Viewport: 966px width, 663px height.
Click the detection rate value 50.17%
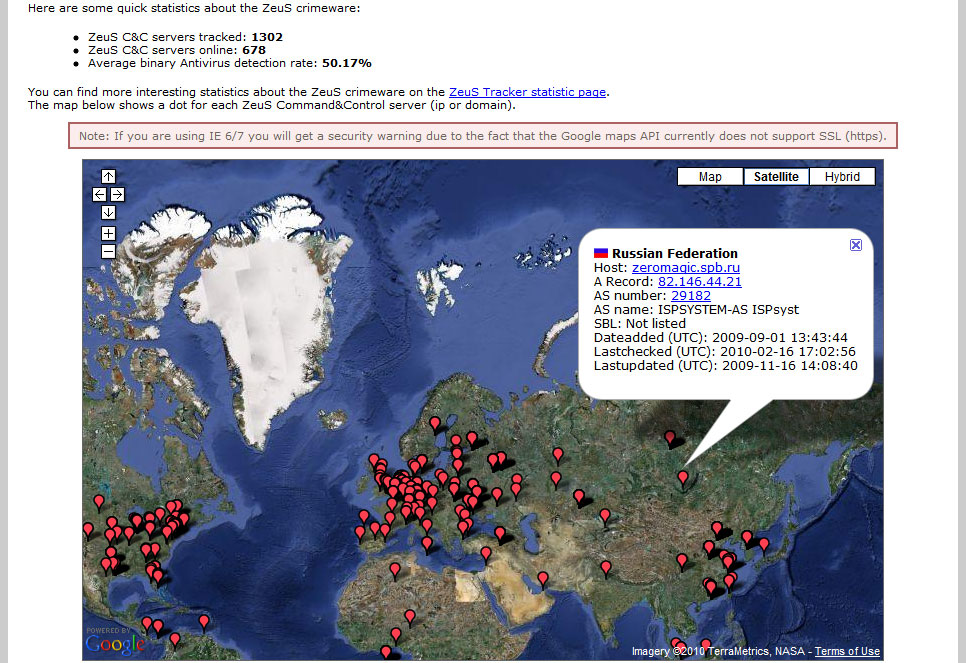click(x=347, y=63)
